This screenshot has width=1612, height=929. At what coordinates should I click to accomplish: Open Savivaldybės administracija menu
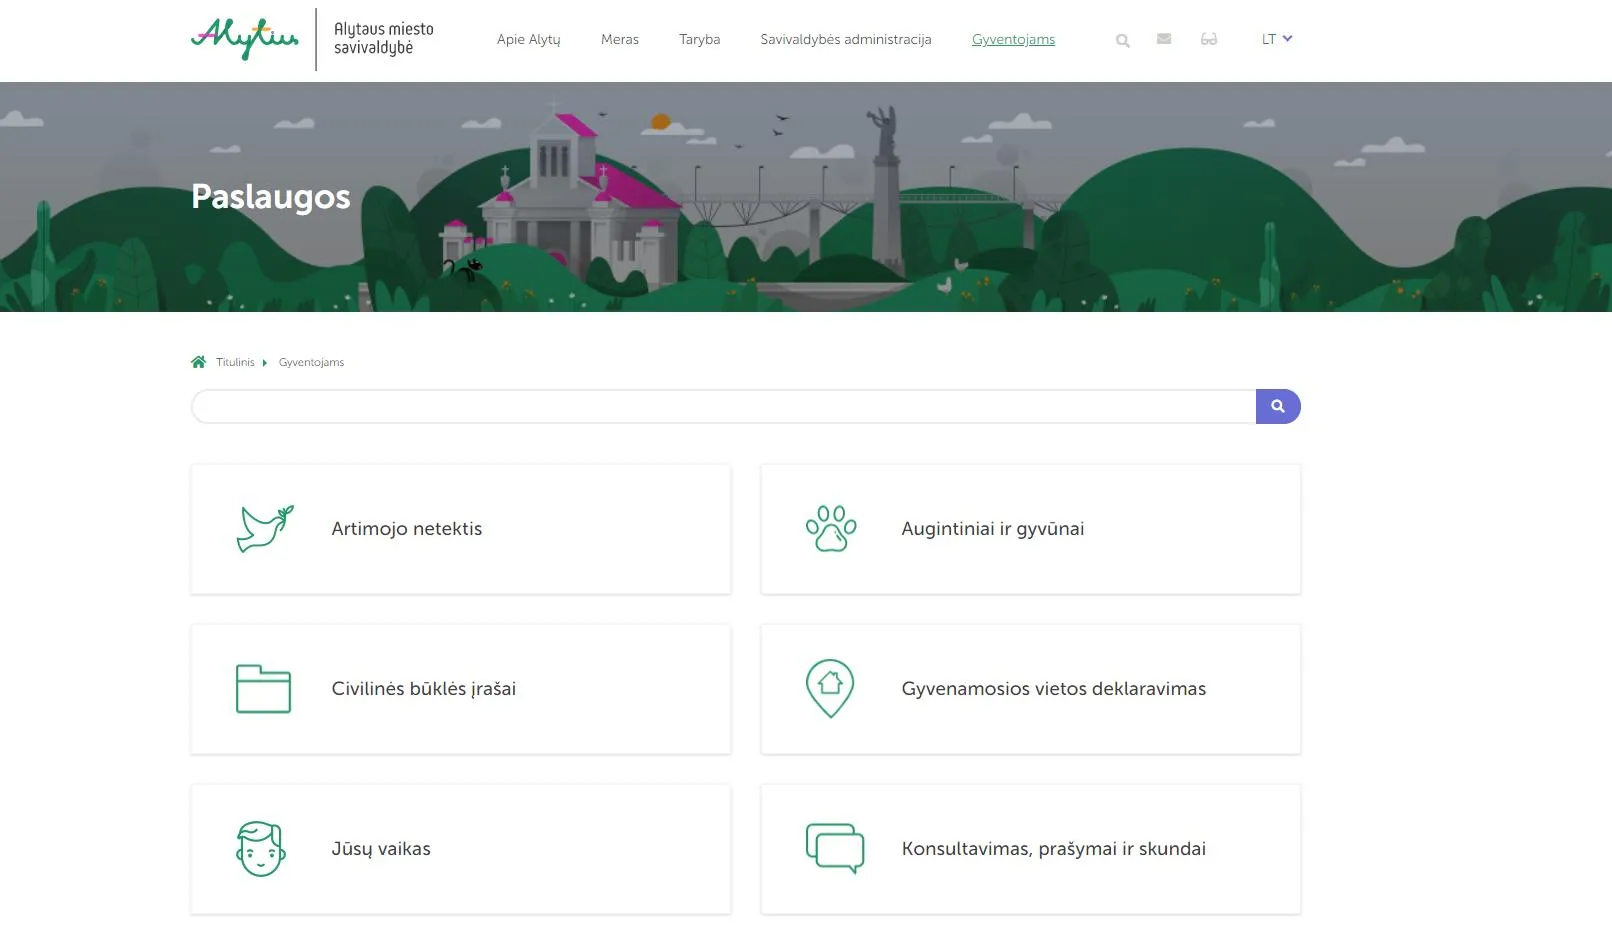click(845, 40)
